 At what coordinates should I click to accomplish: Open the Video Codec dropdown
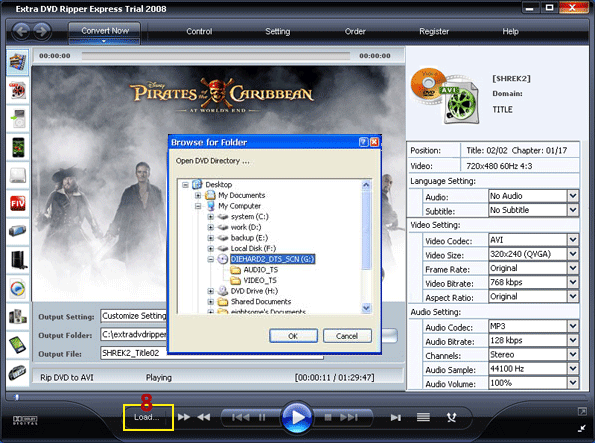[573, 240]
